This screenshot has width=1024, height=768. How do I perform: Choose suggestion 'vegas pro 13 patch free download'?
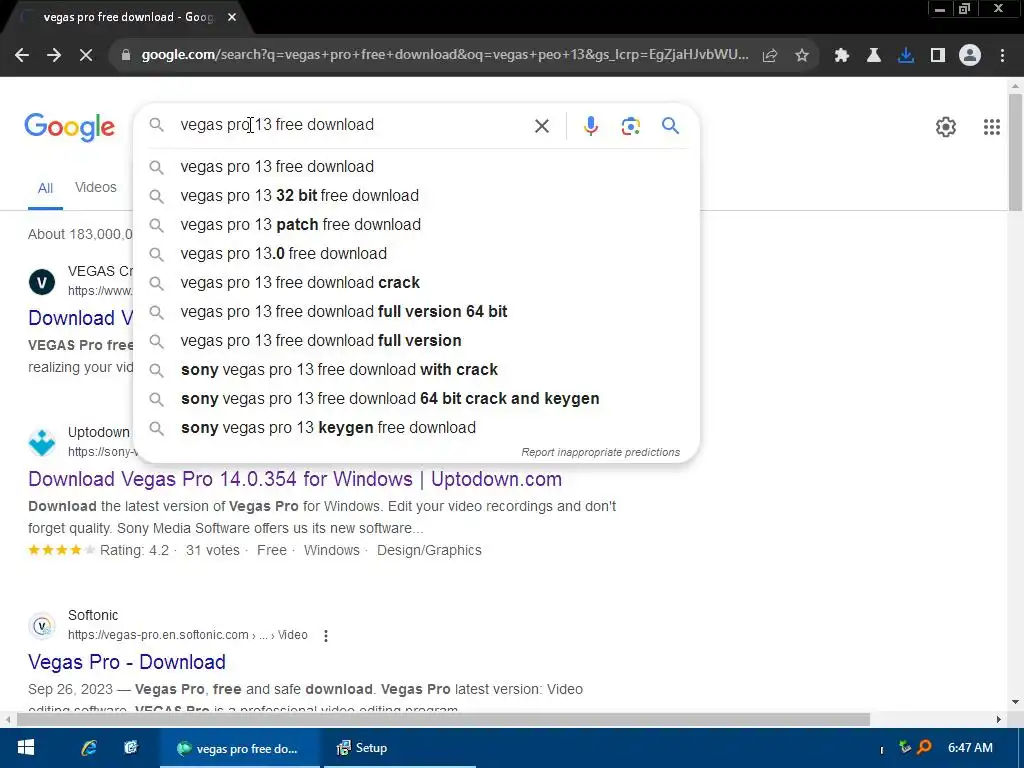click(x=416, y=225)
